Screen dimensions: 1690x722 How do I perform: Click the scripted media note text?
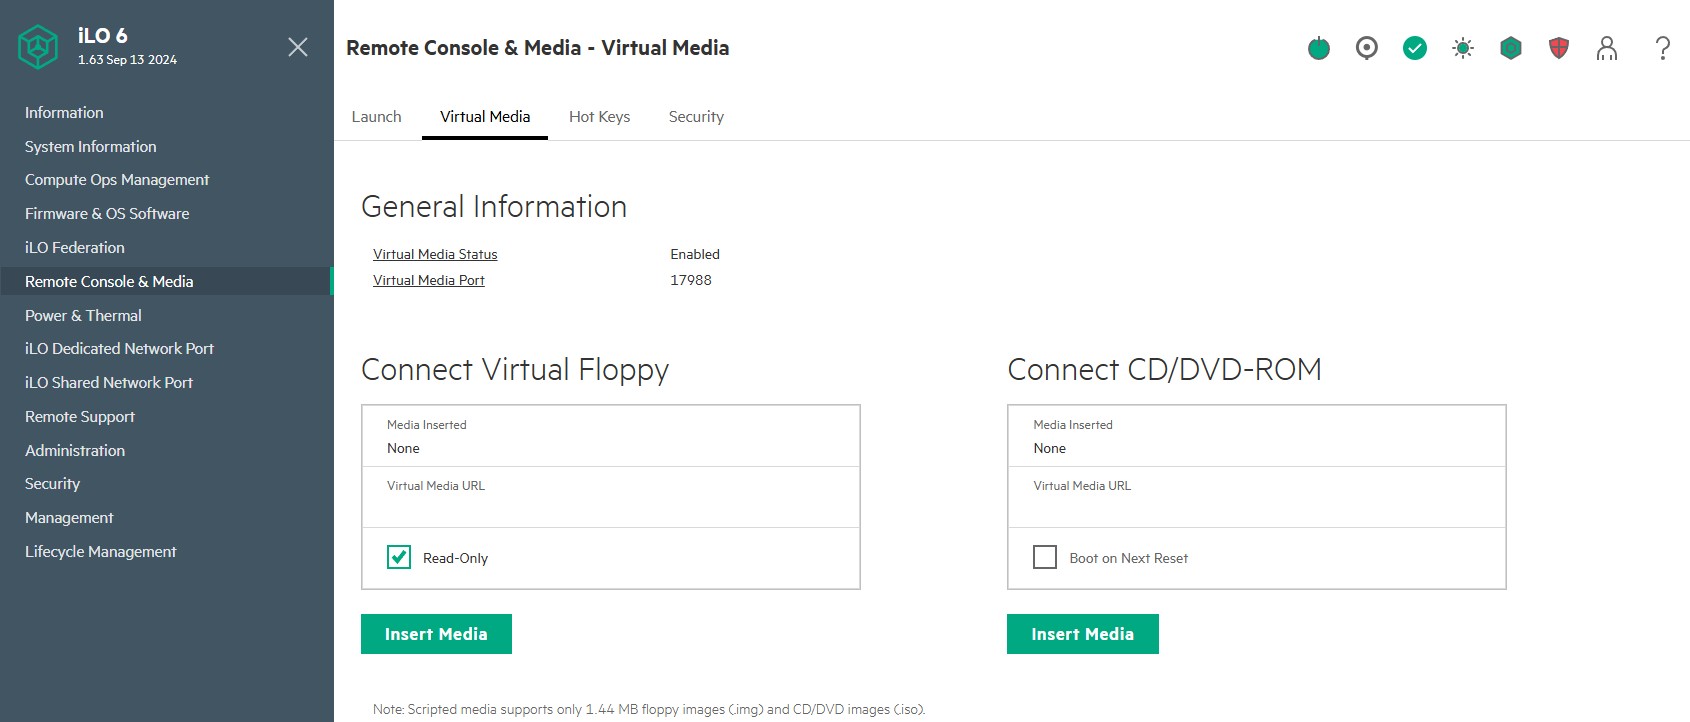click(649, 710)
